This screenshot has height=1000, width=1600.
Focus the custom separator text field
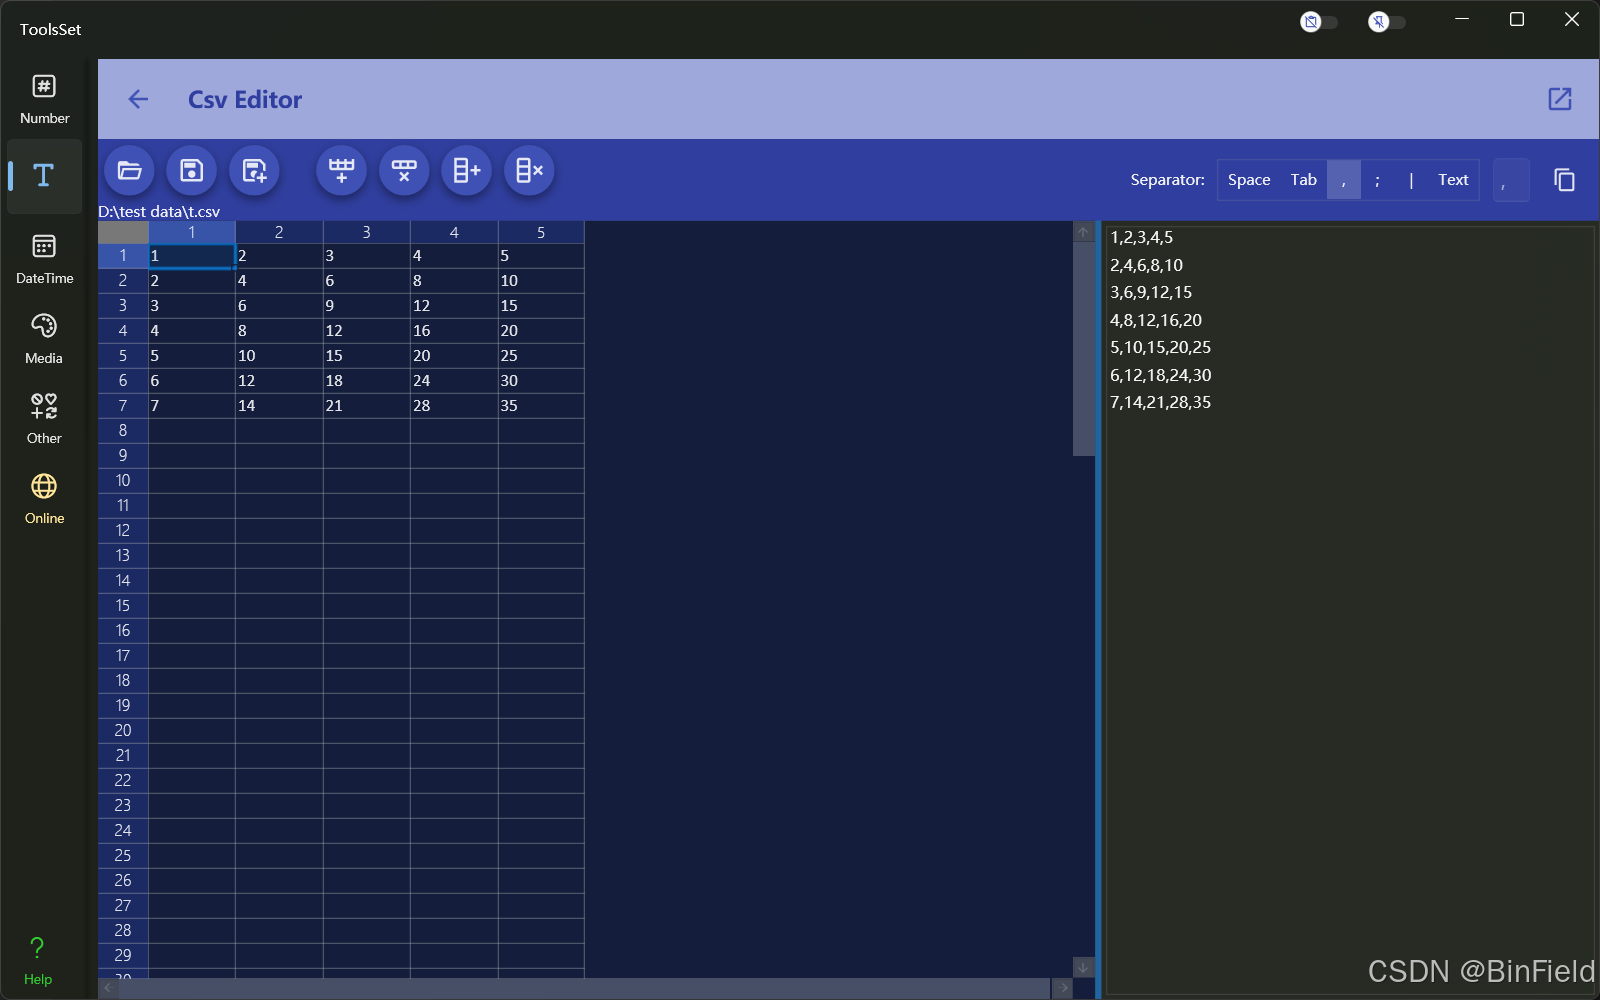1511,180
